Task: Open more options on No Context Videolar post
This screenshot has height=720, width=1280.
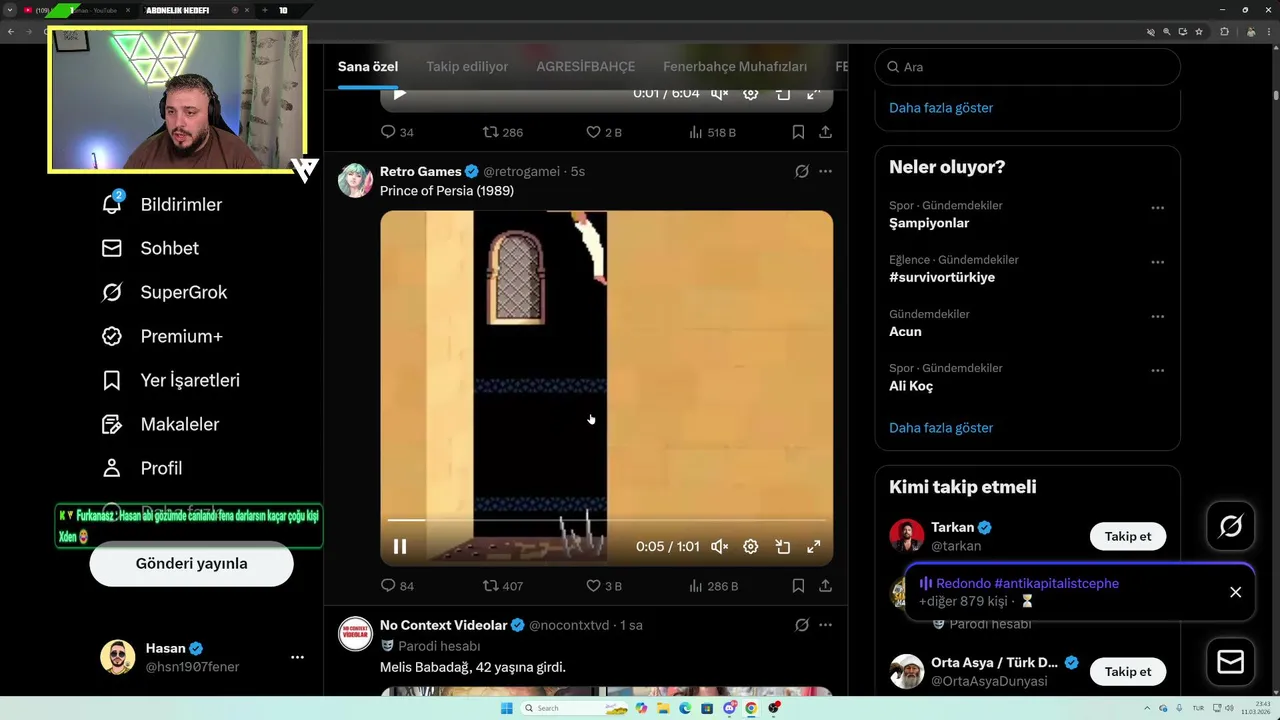Action: coord(825,625)
